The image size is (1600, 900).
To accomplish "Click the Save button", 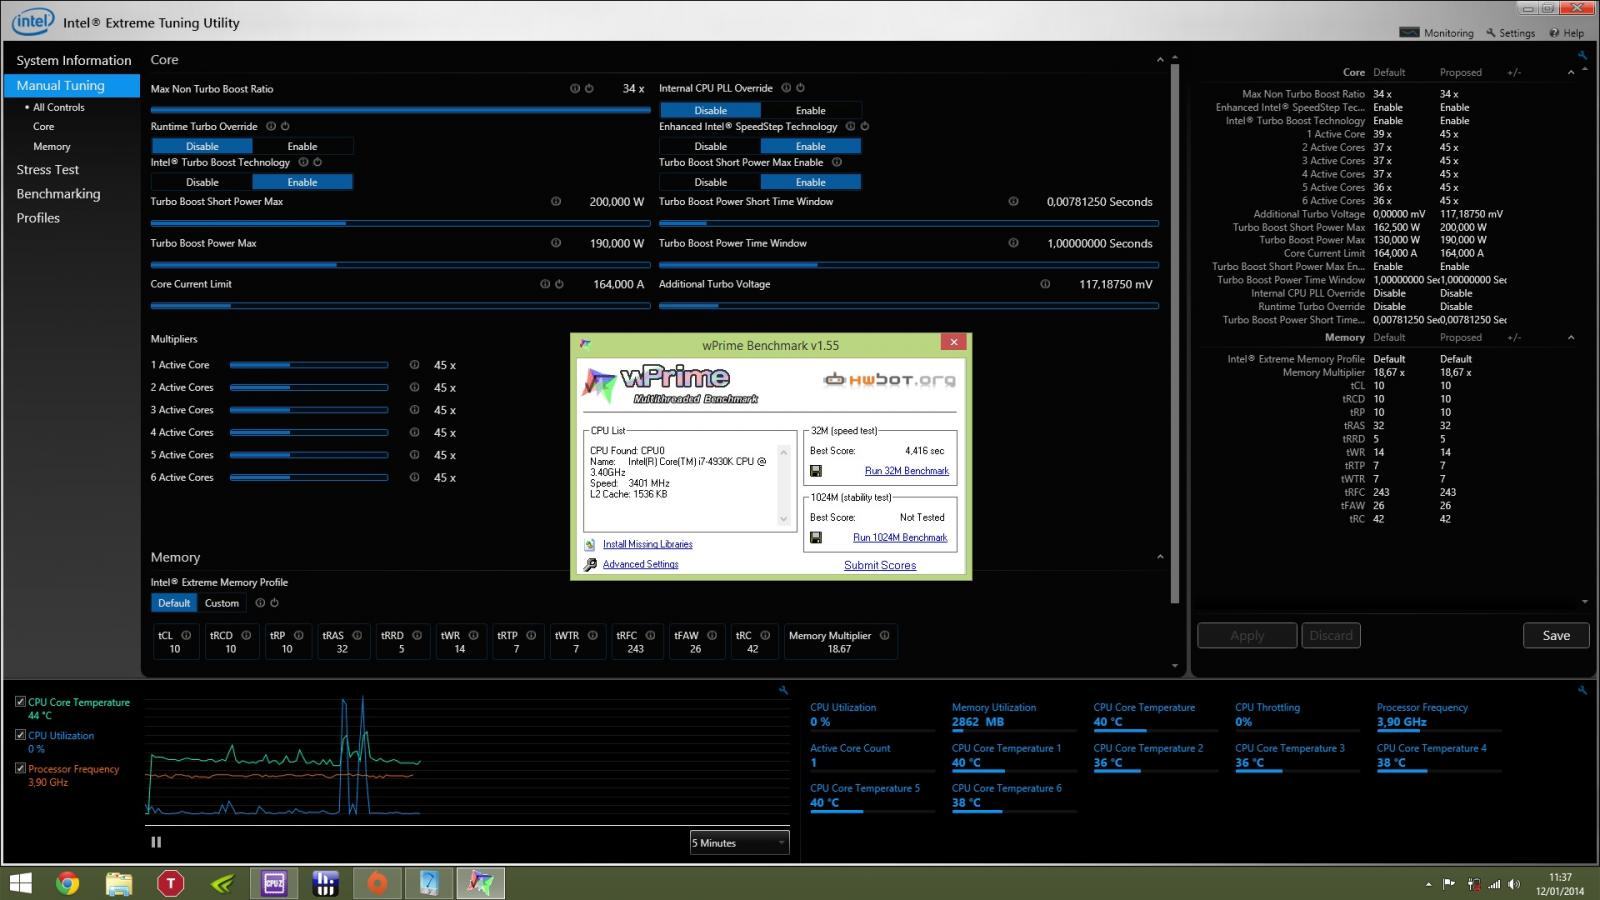I will (1556, 635).
